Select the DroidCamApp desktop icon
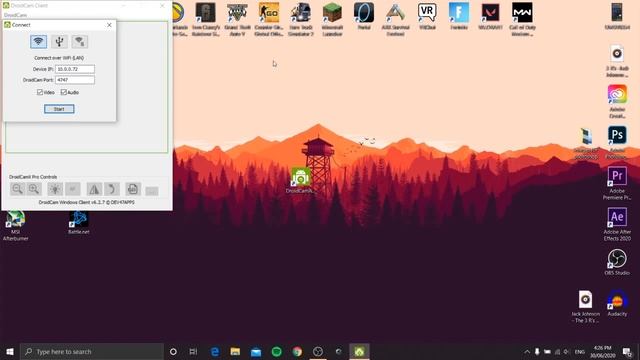Viewport: 640px width, 360px height. click(x=301, y=180)
